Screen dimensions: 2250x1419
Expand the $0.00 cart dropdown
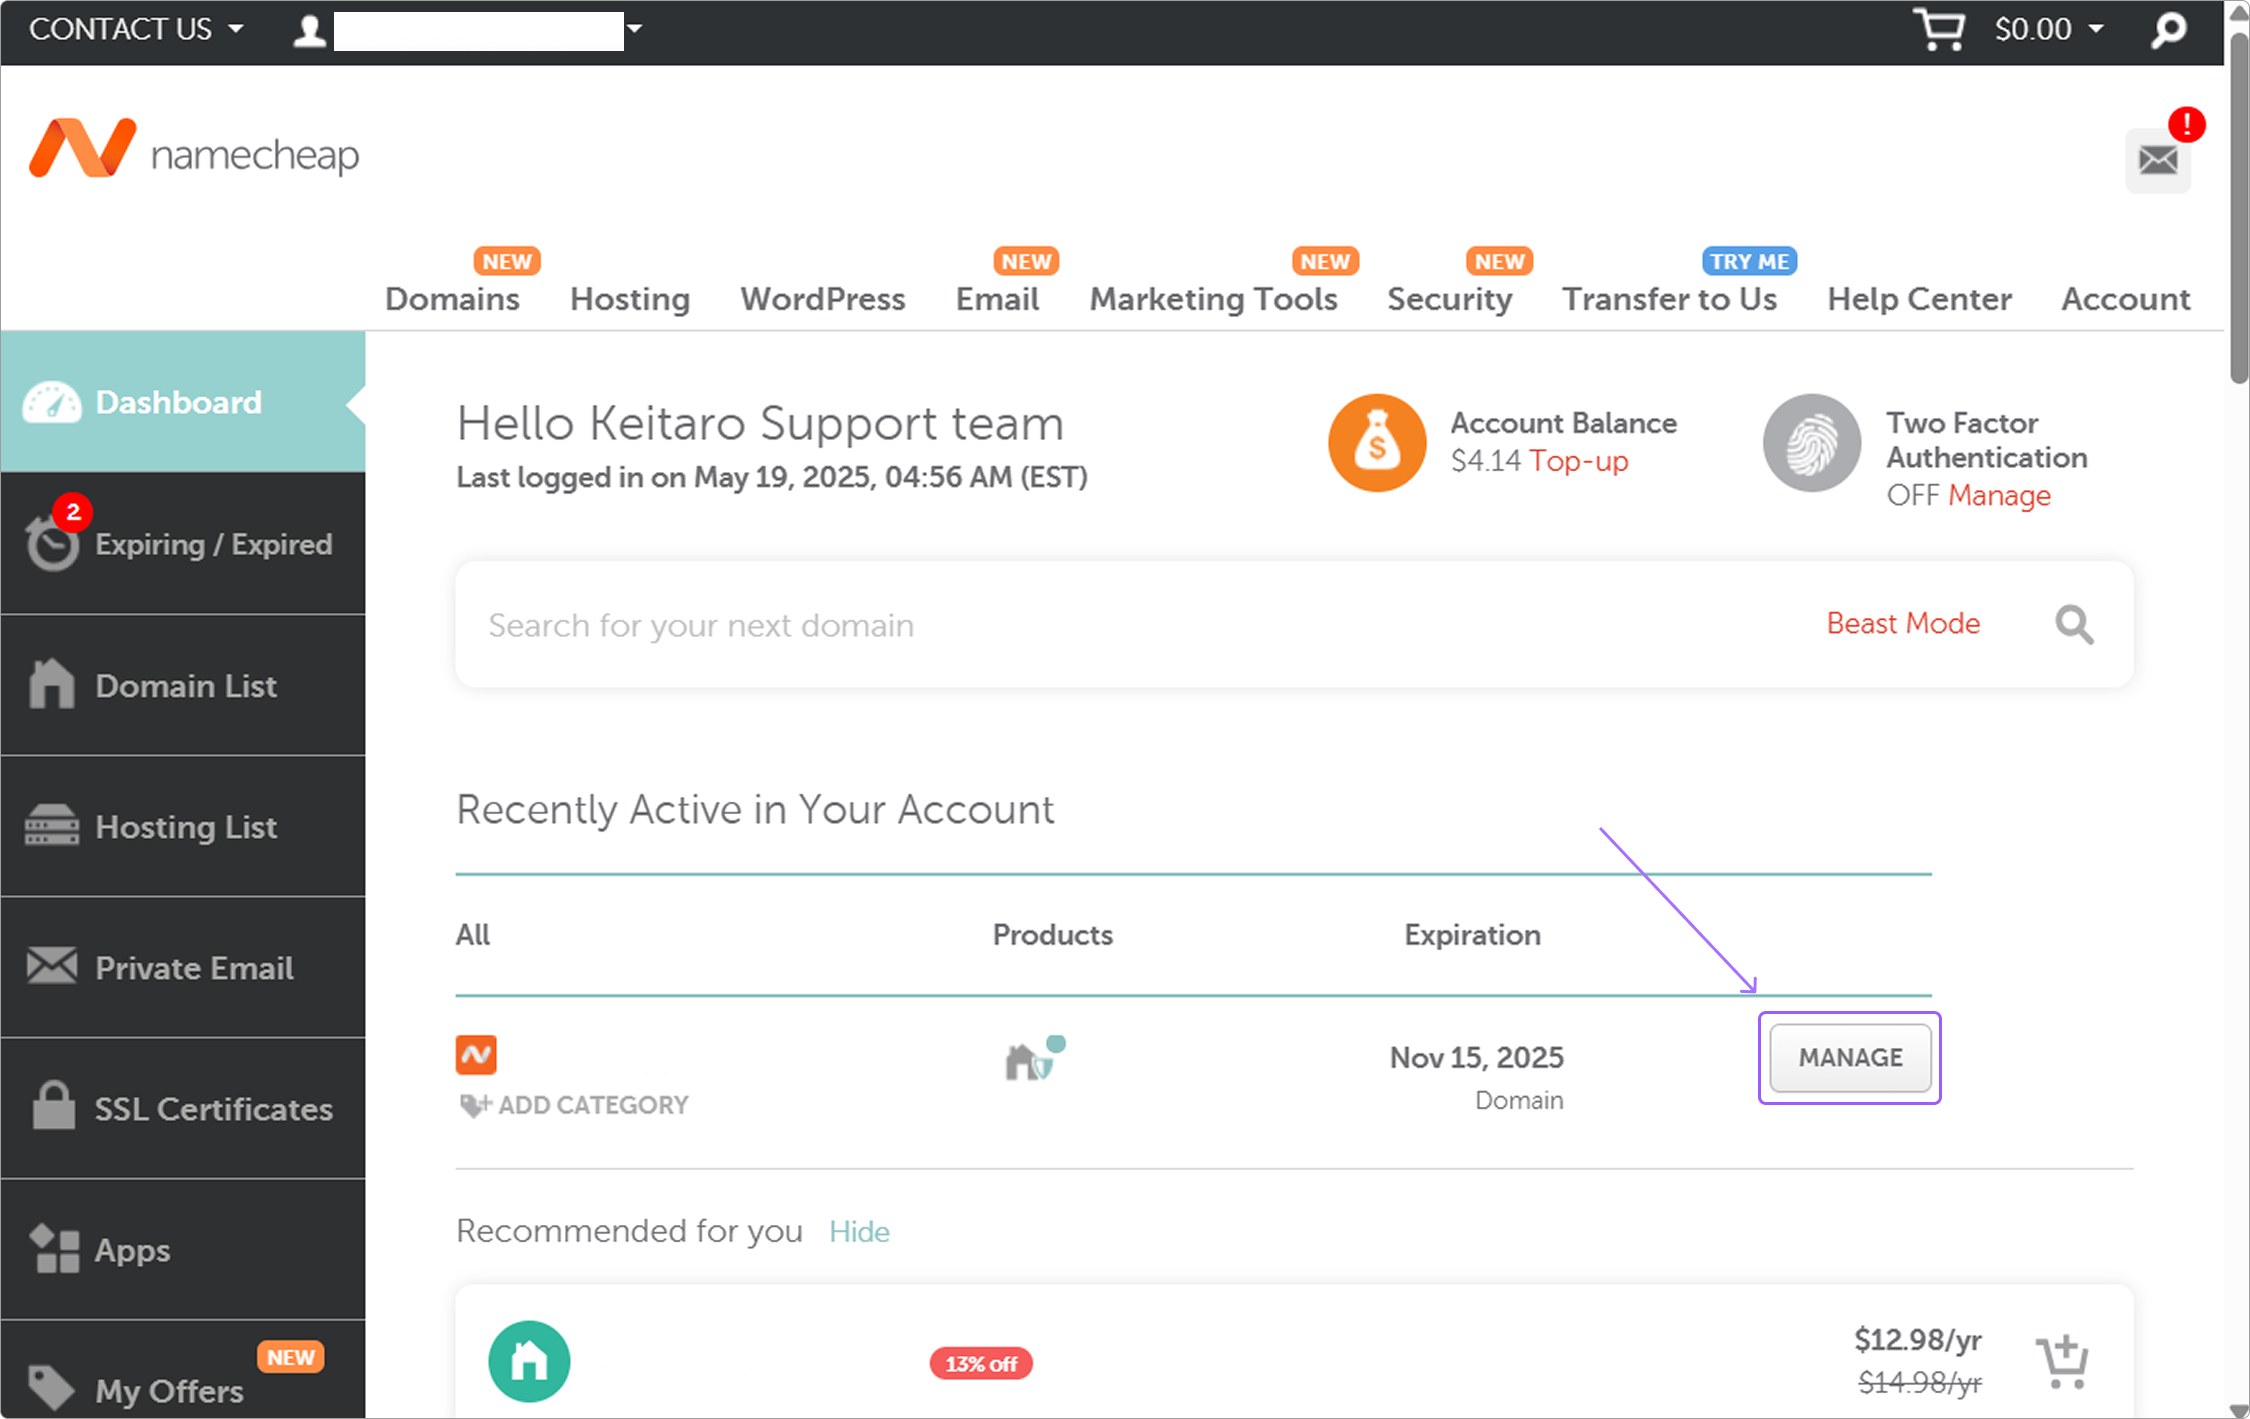2048,29
